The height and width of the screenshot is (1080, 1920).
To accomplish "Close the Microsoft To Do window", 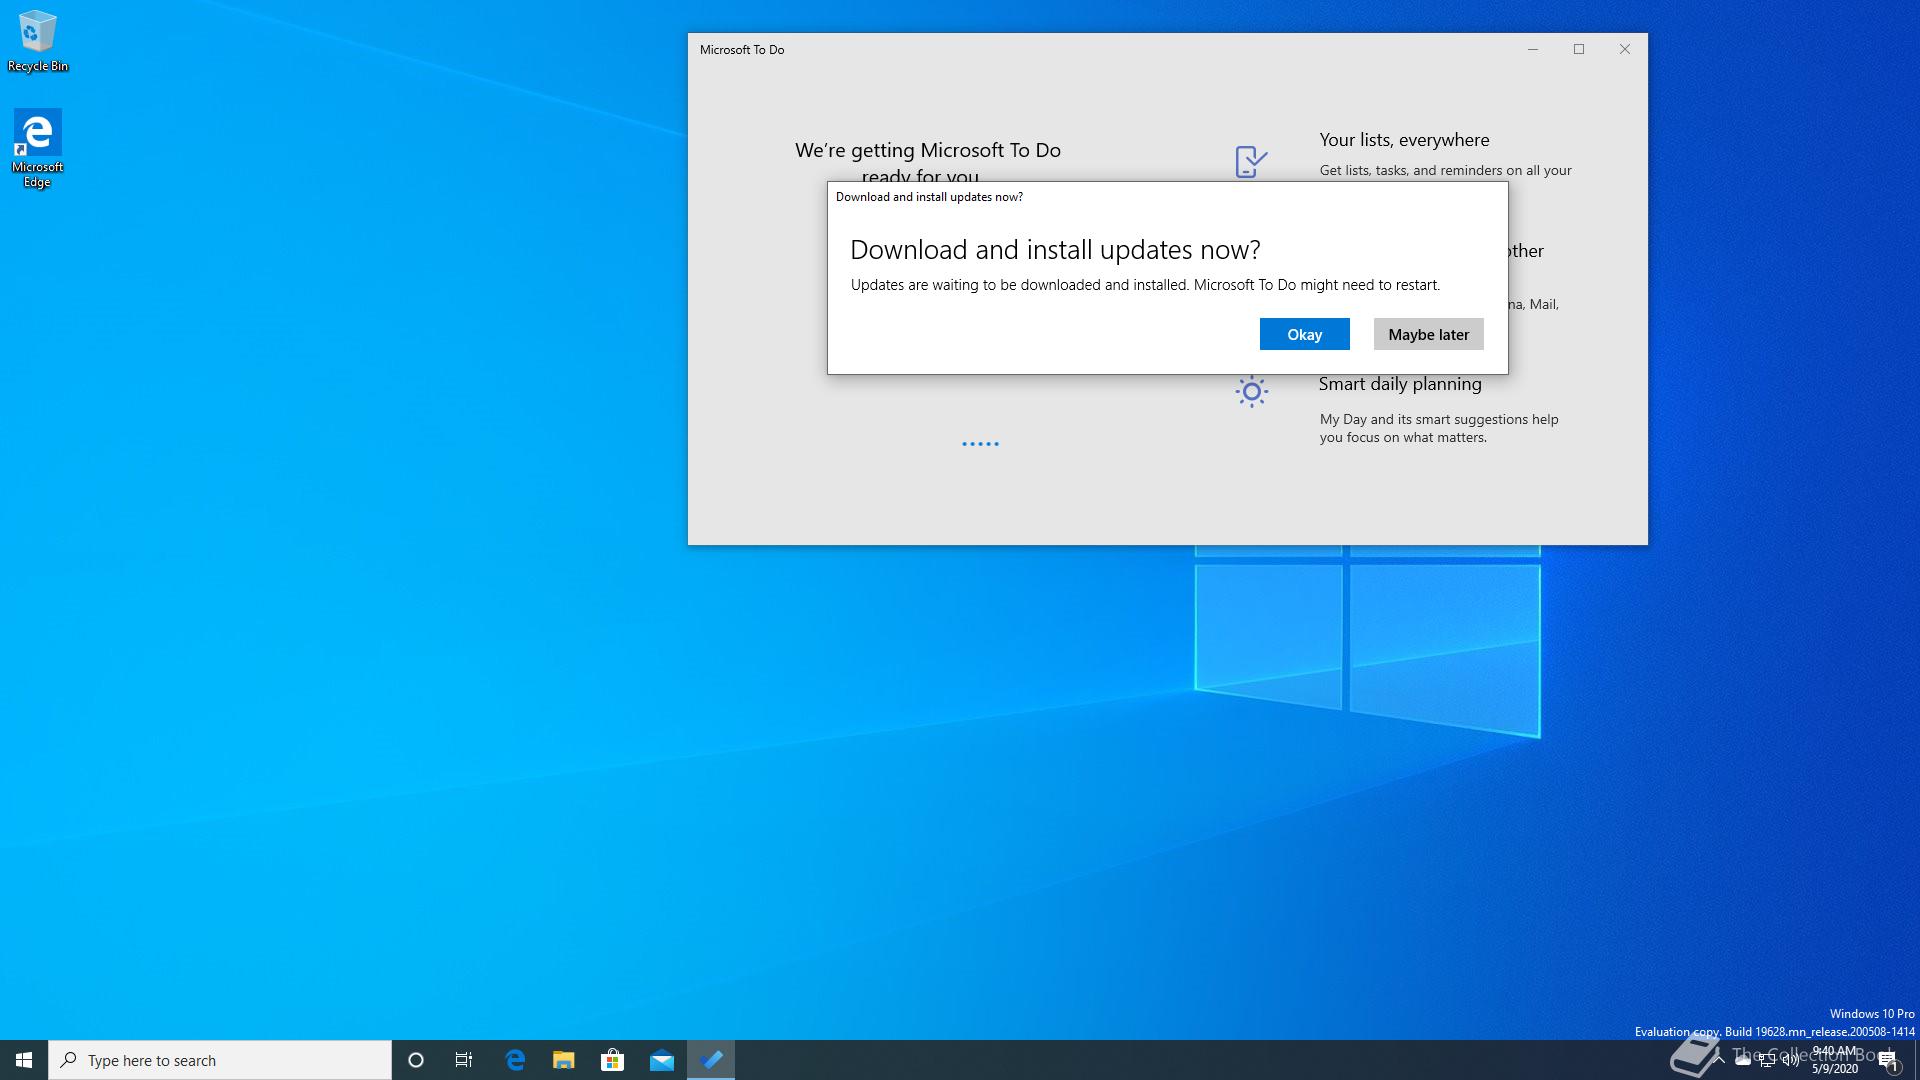I will tap(1625, 49).
